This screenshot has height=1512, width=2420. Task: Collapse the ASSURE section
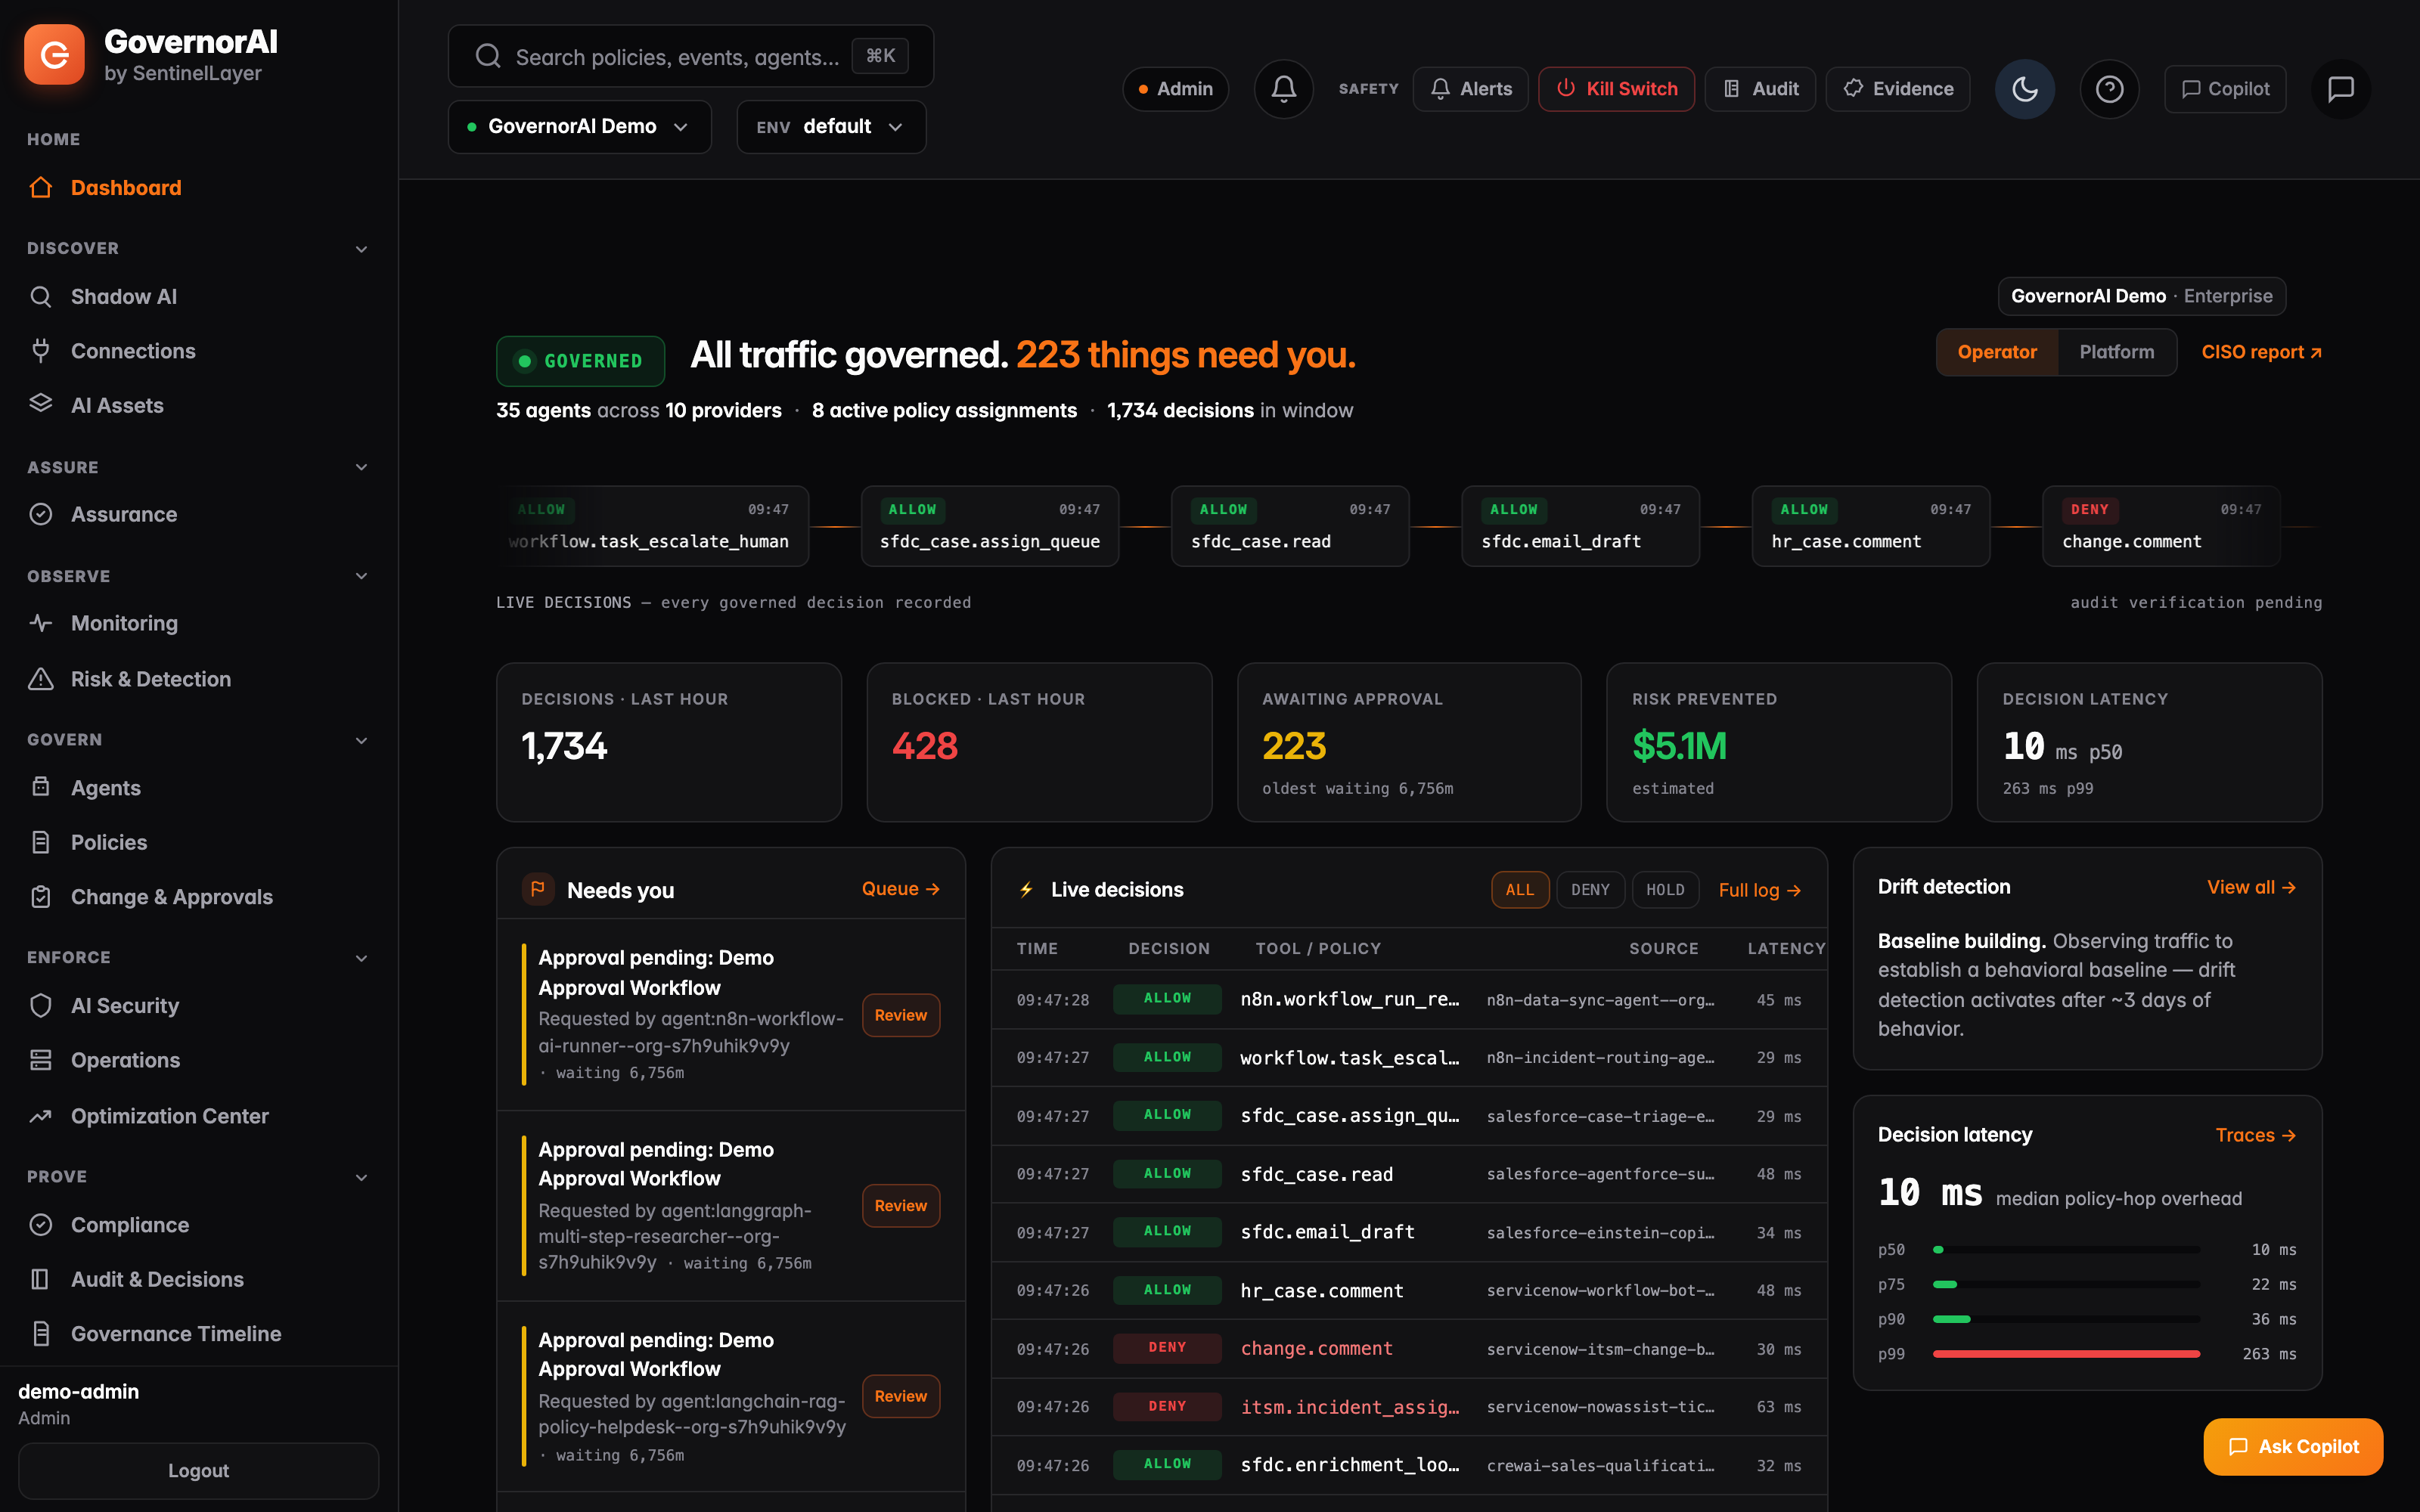362,467
